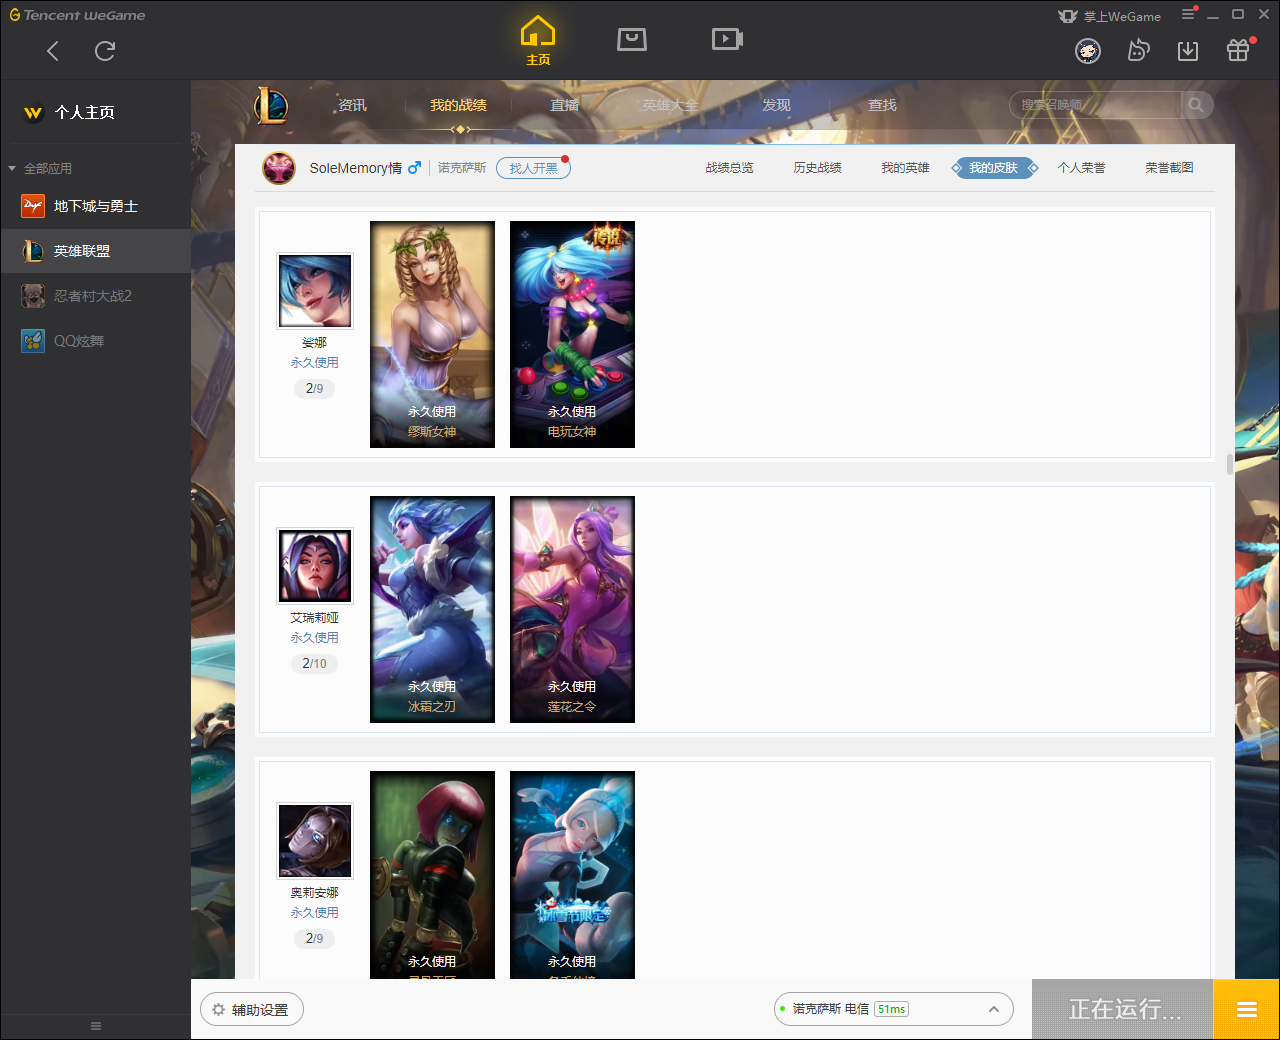Open the user avatar in top right

(x=1088, y=50)
